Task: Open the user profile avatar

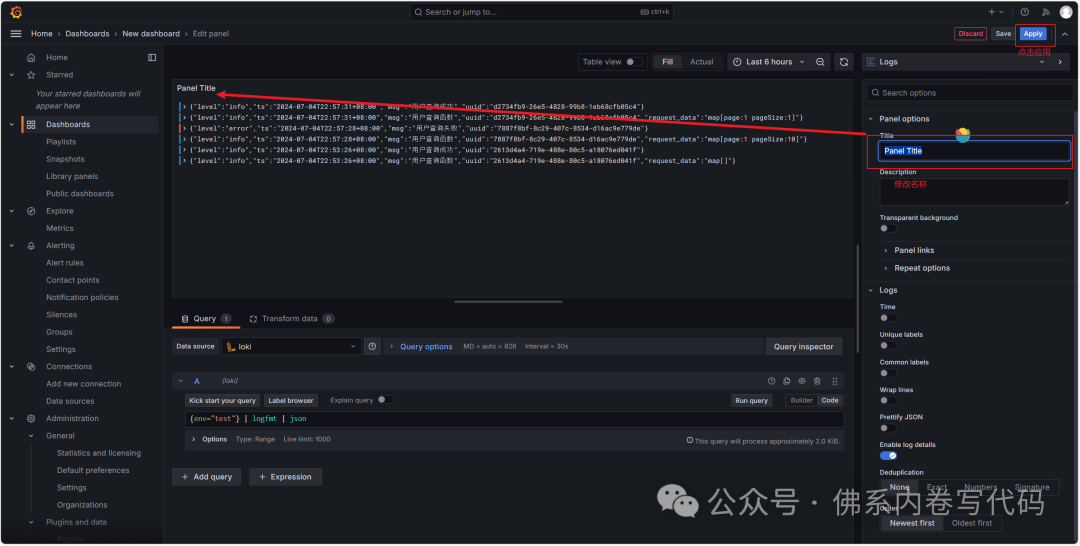Action: [1066, 12]
